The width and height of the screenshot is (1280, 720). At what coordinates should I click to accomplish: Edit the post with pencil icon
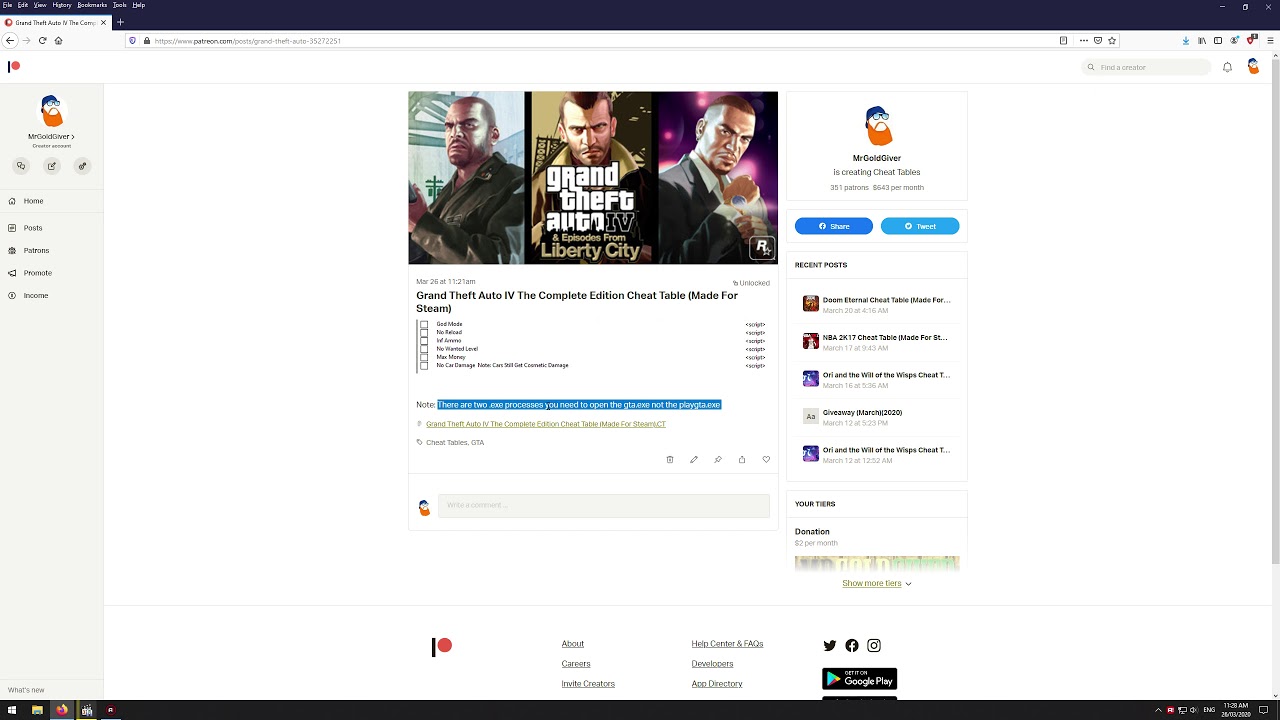694,459
